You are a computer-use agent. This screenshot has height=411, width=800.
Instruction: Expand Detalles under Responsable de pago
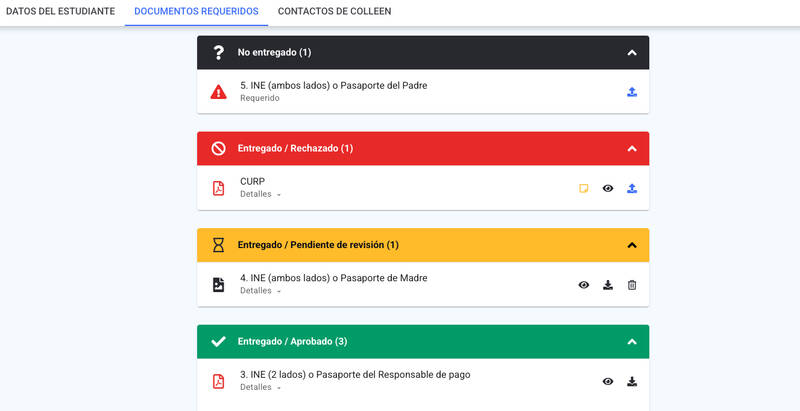tap(260, 387)
